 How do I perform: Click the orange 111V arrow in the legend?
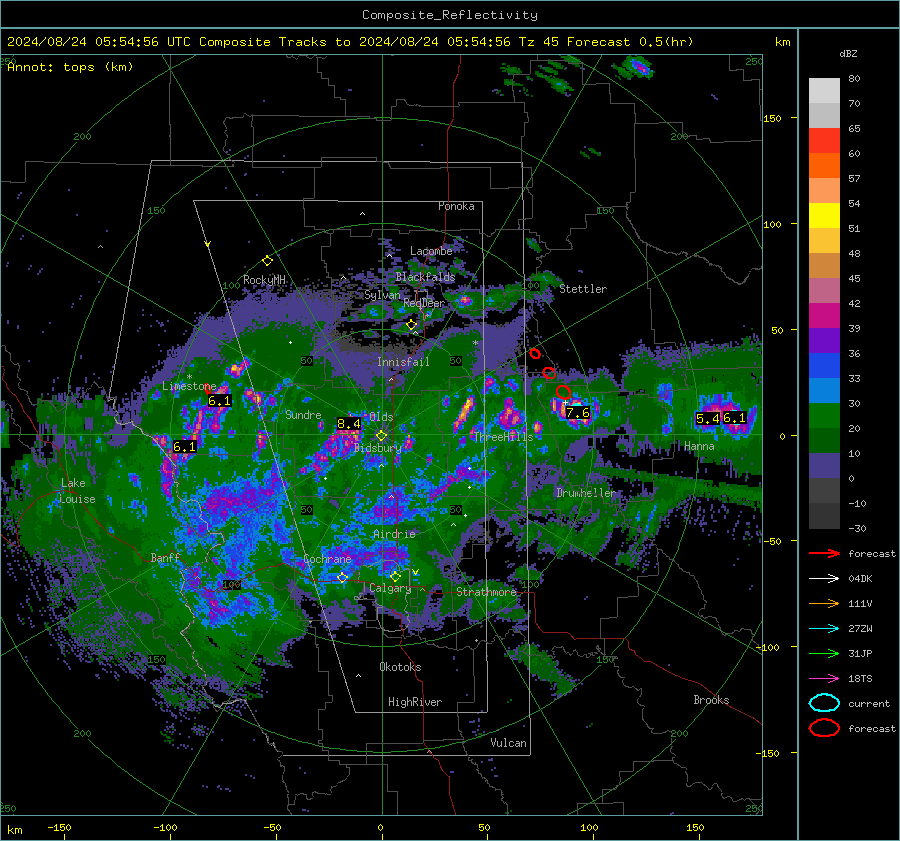point(824,603)
